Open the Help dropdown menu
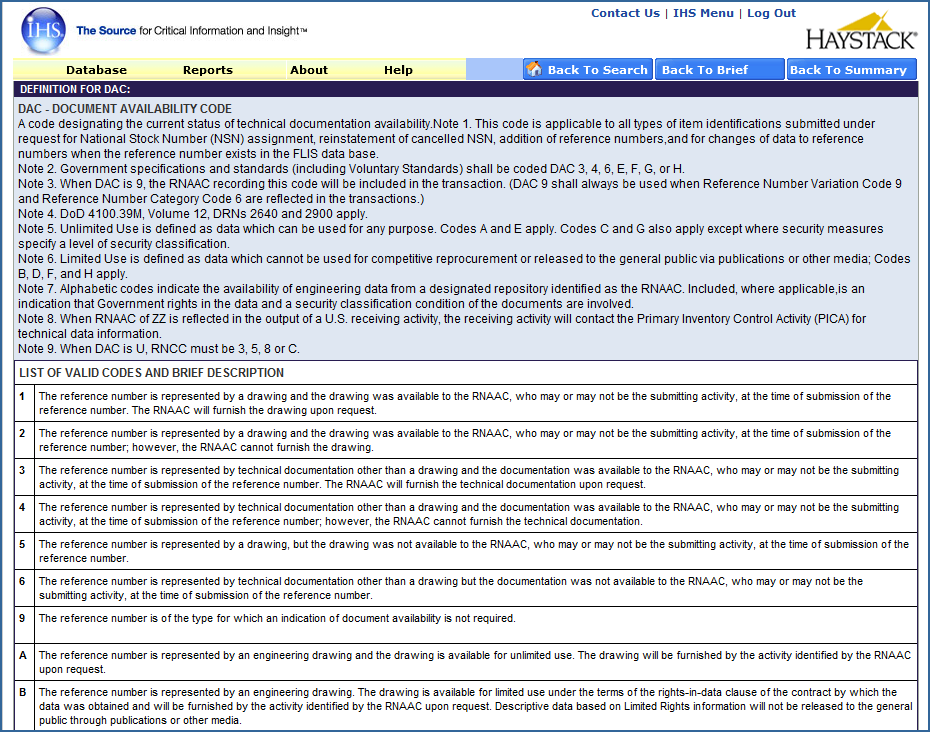 point(398,69)
